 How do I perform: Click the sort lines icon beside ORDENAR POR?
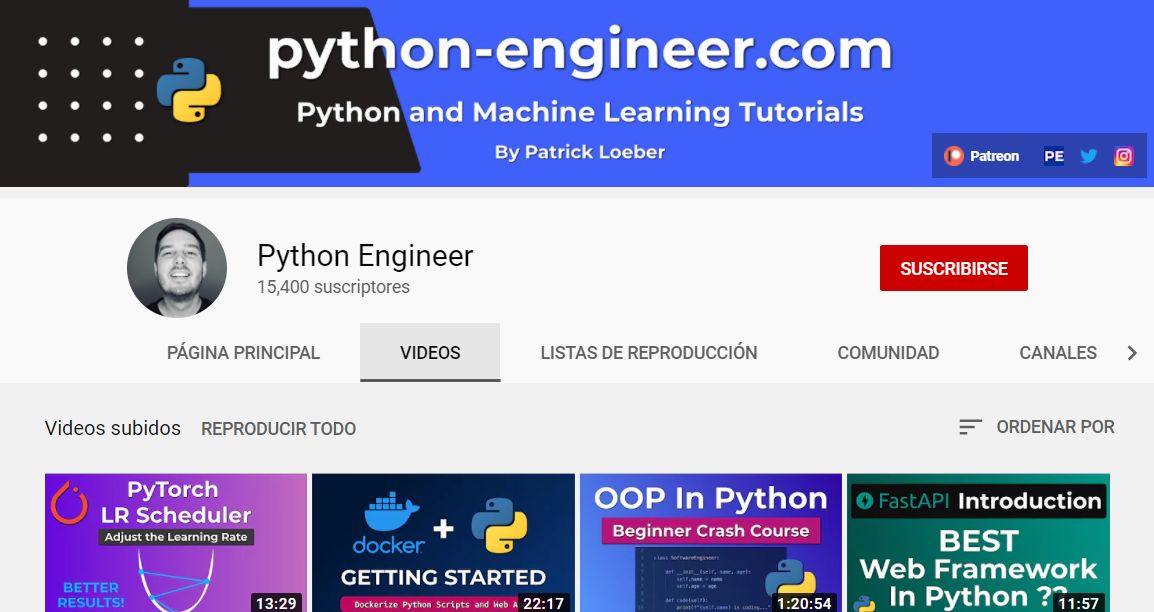(970, 427)
